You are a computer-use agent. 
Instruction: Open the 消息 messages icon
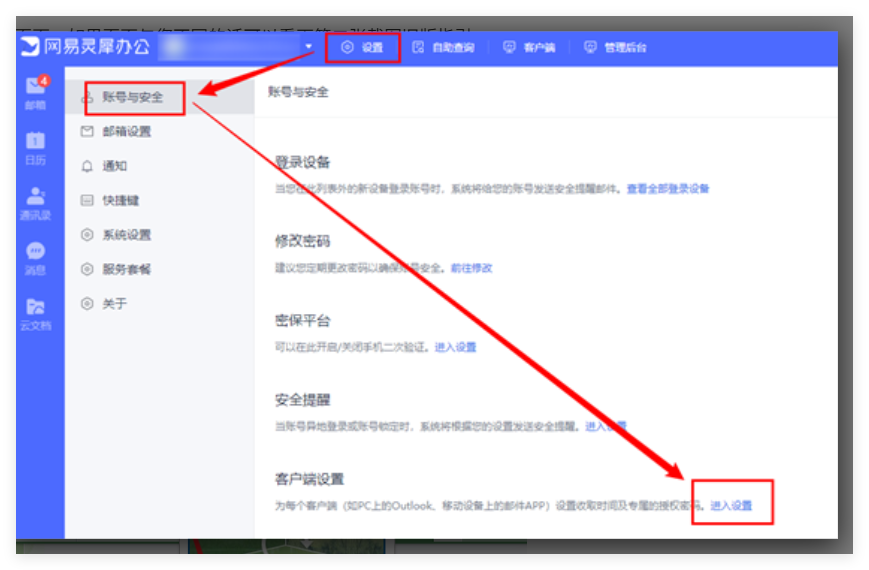tap(35, 258)
